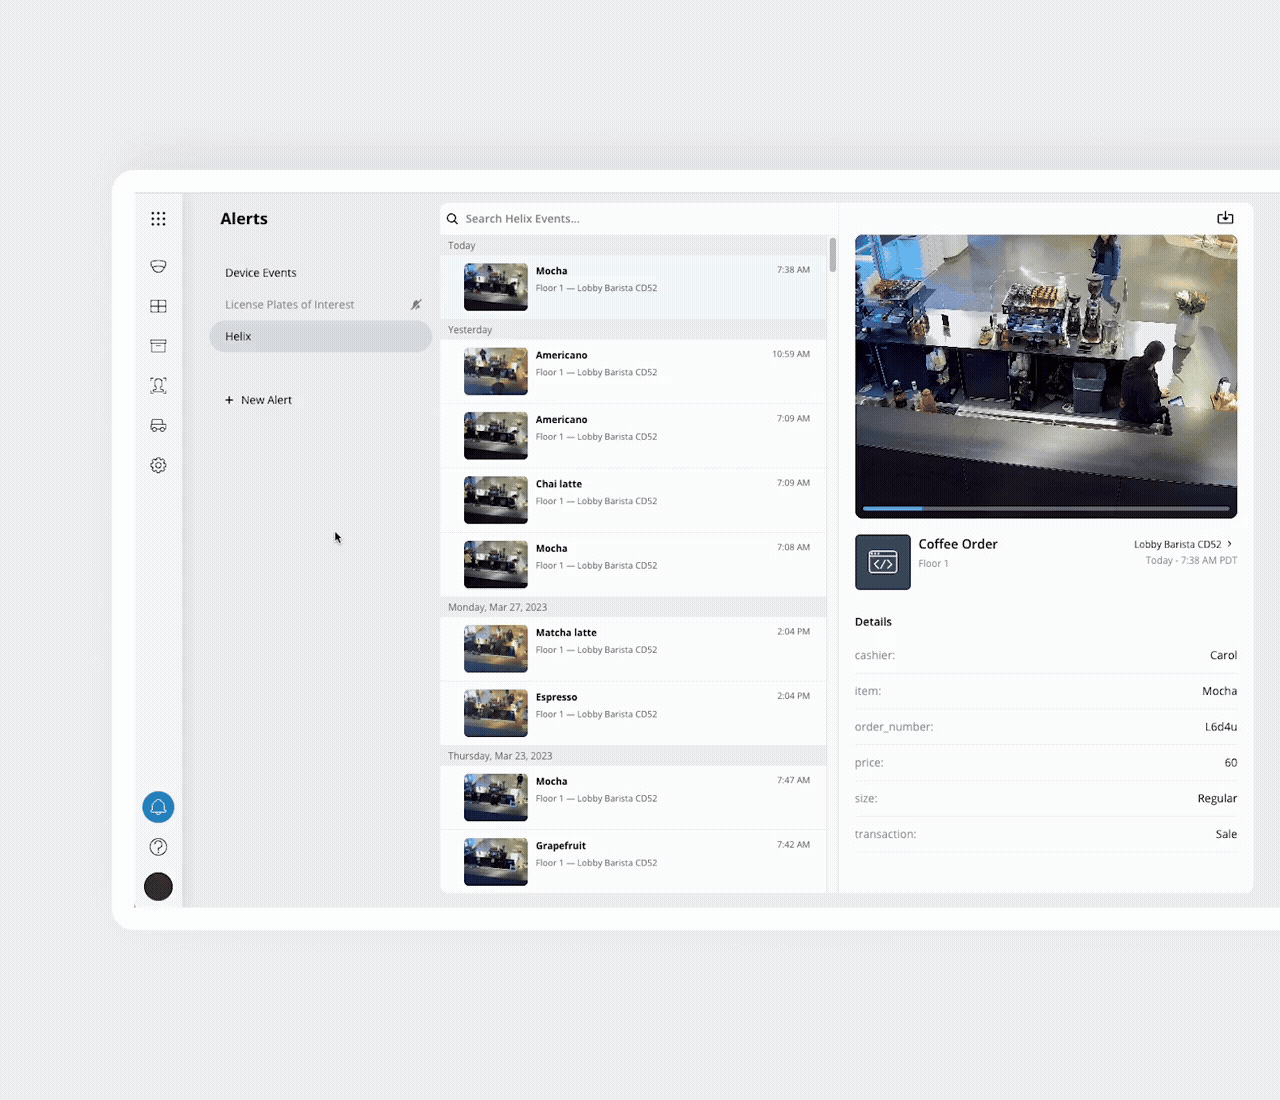Focus the Search Helix Events field
The height and width of the screenshot is (1100, 1280).
pyautogui.click(x=640, y=219)
